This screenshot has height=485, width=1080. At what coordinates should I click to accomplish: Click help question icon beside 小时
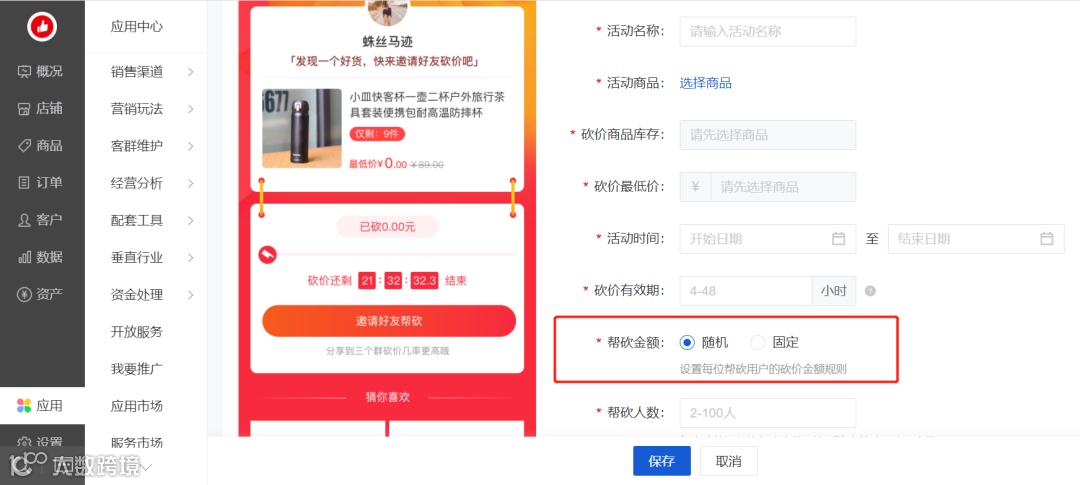(x=870, y=291)
